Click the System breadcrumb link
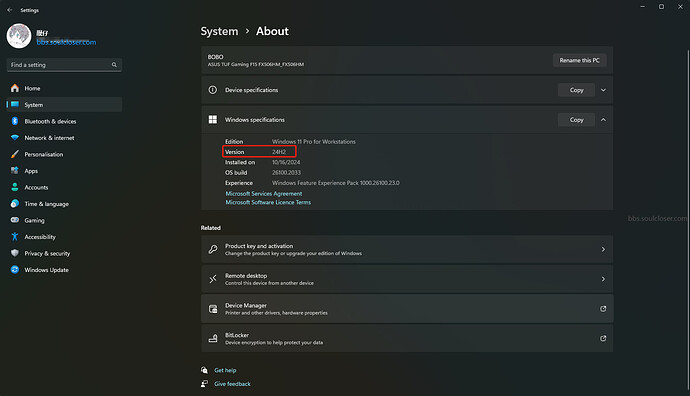The width and height of the screenshot is (690, 396). 219,31
